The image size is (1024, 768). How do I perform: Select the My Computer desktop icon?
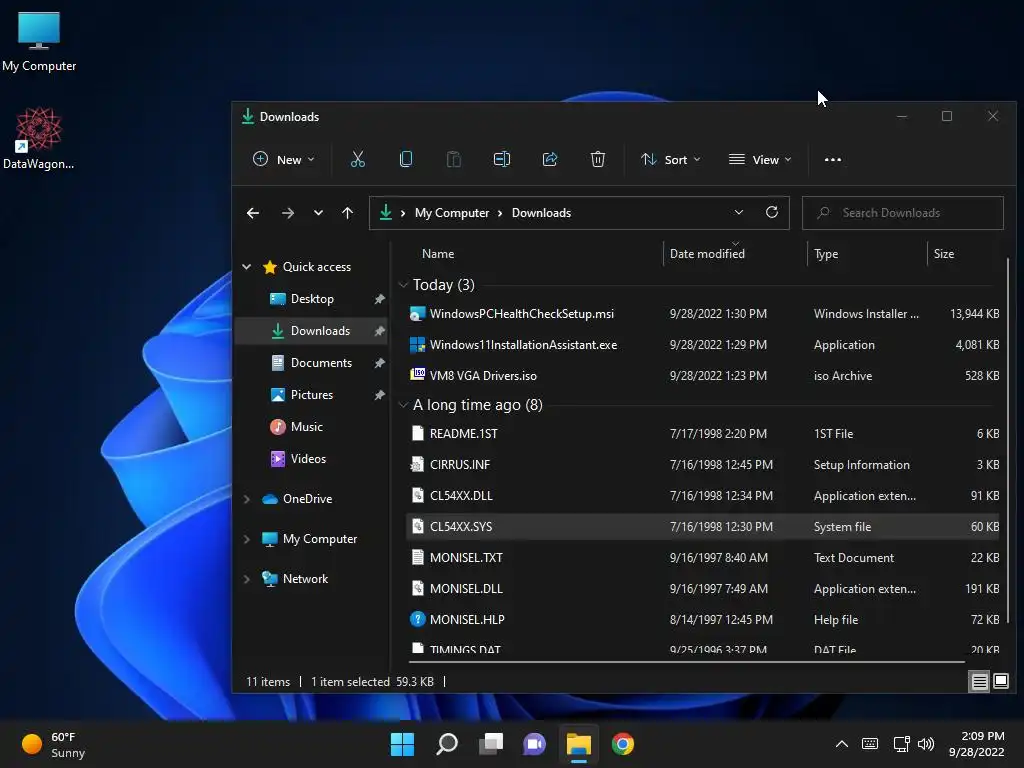click(x=39, y=40)
